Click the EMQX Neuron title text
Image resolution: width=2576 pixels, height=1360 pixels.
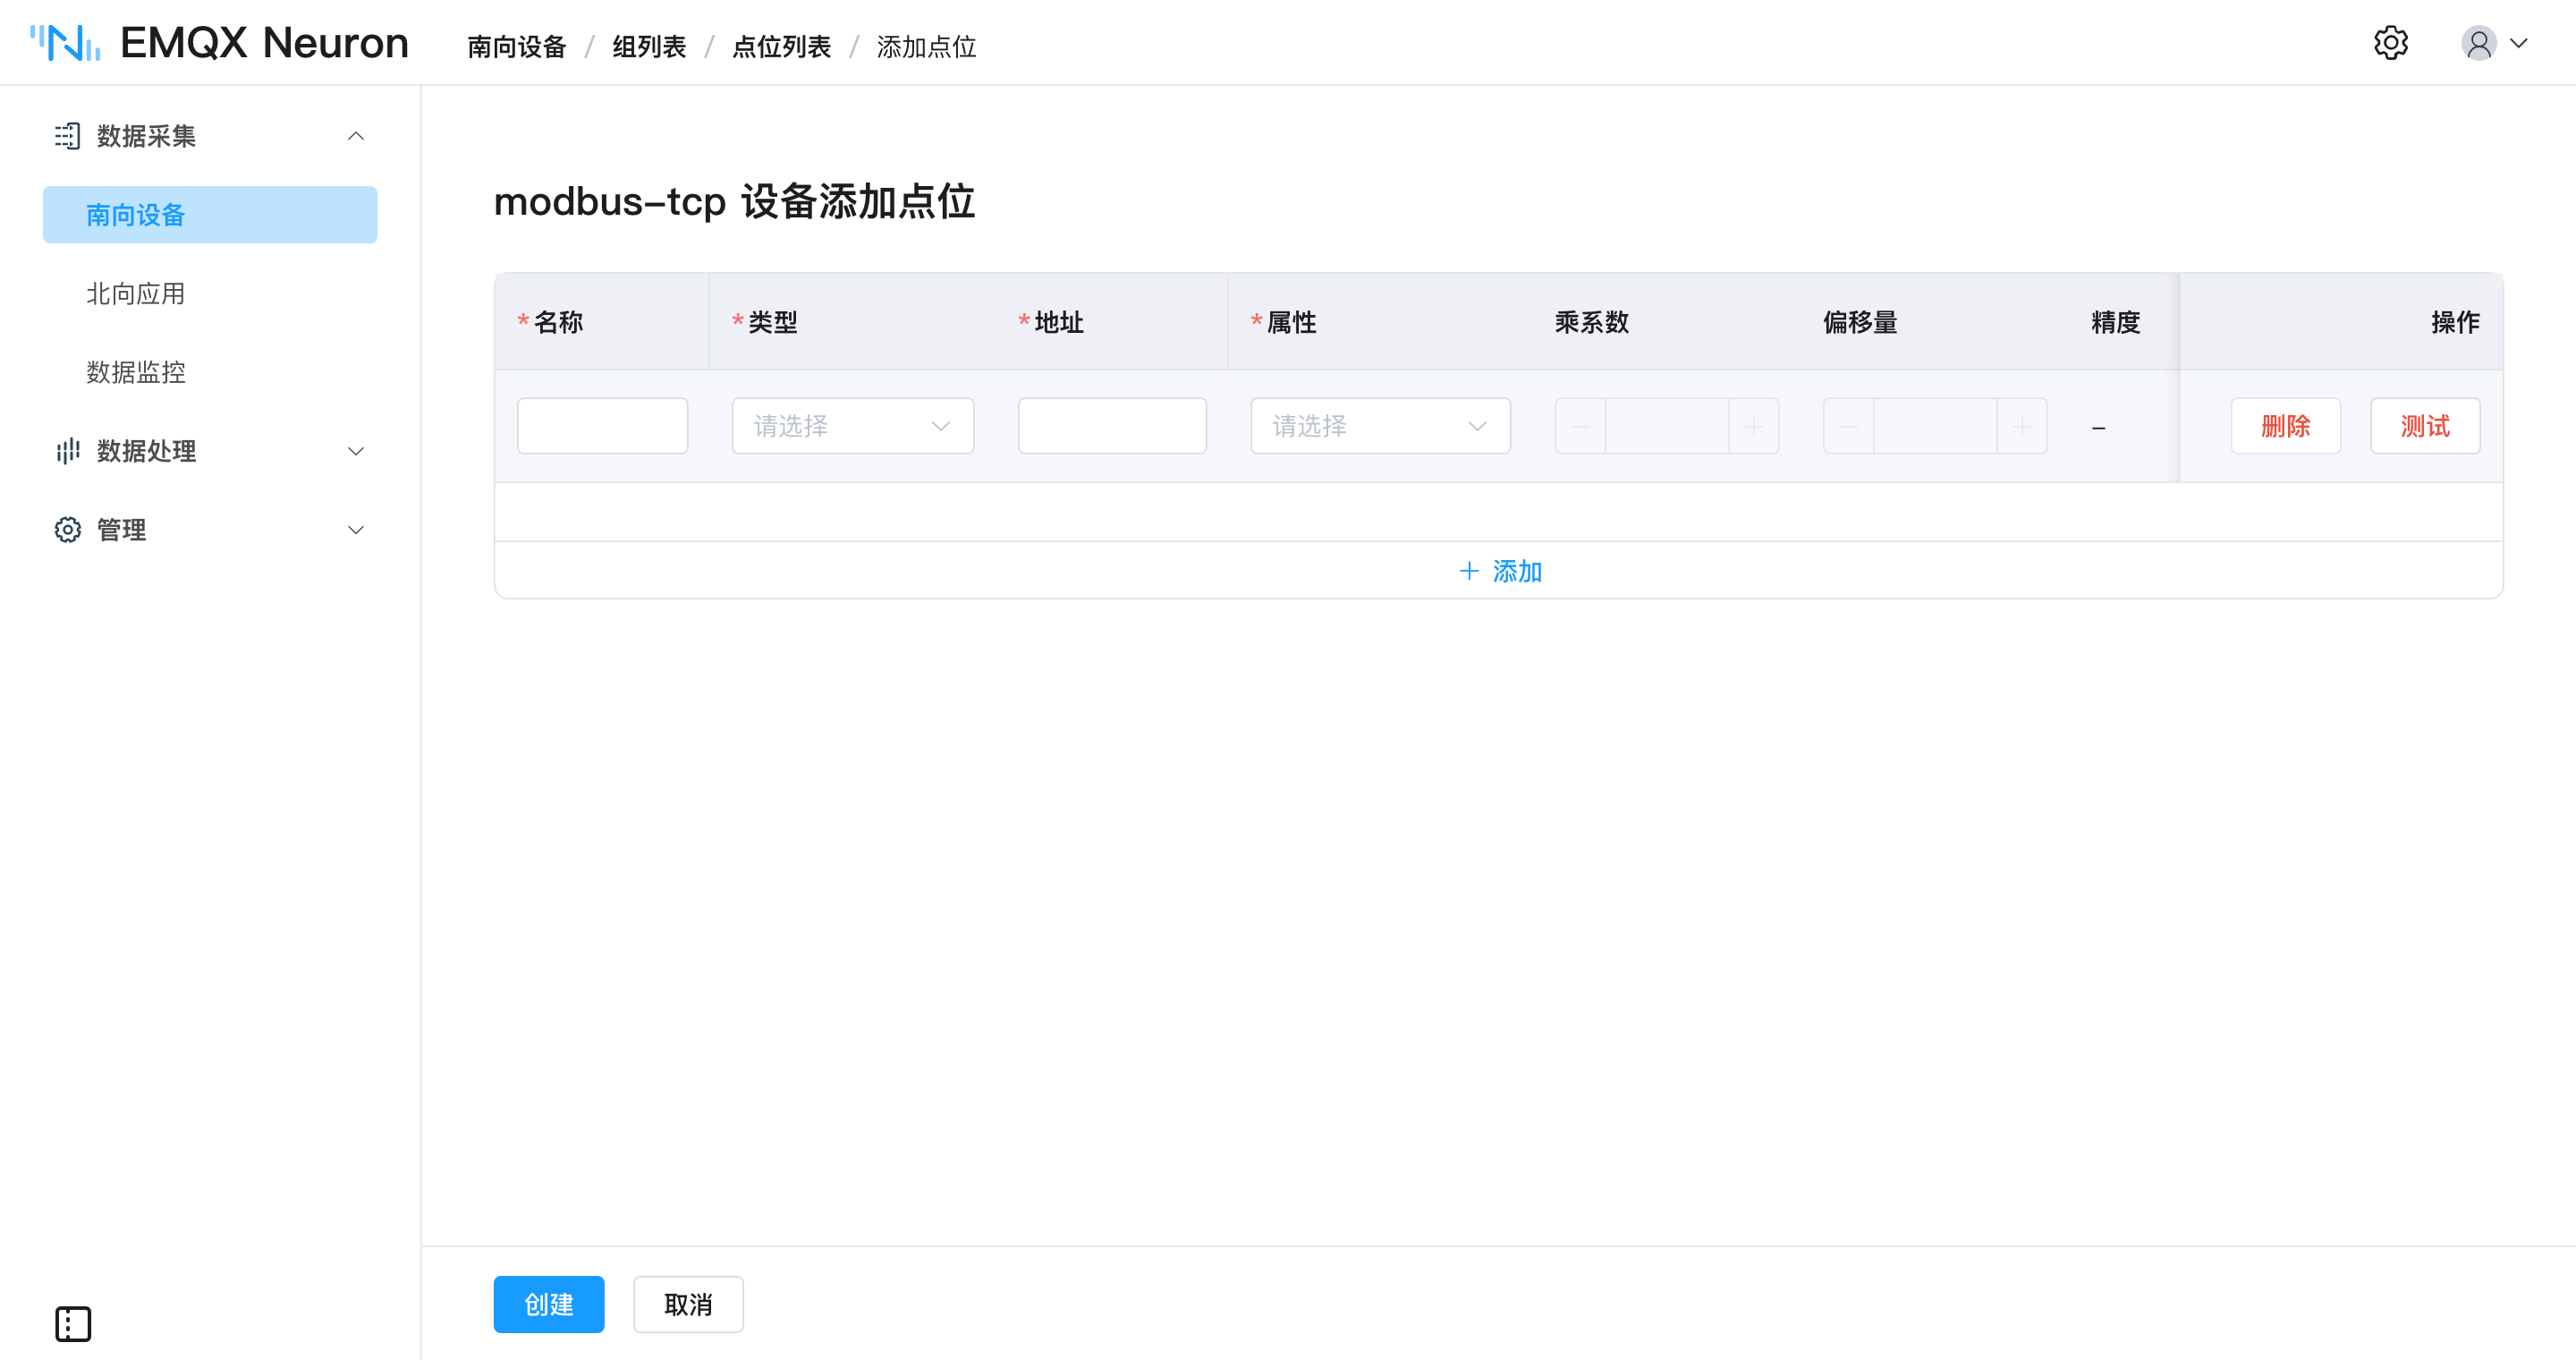tap(264, 43)
